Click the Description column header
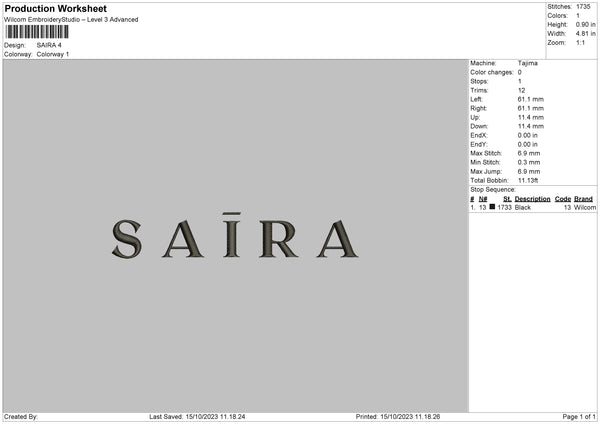600x424 pixels. pyautogui.click(x=532, y=199)
